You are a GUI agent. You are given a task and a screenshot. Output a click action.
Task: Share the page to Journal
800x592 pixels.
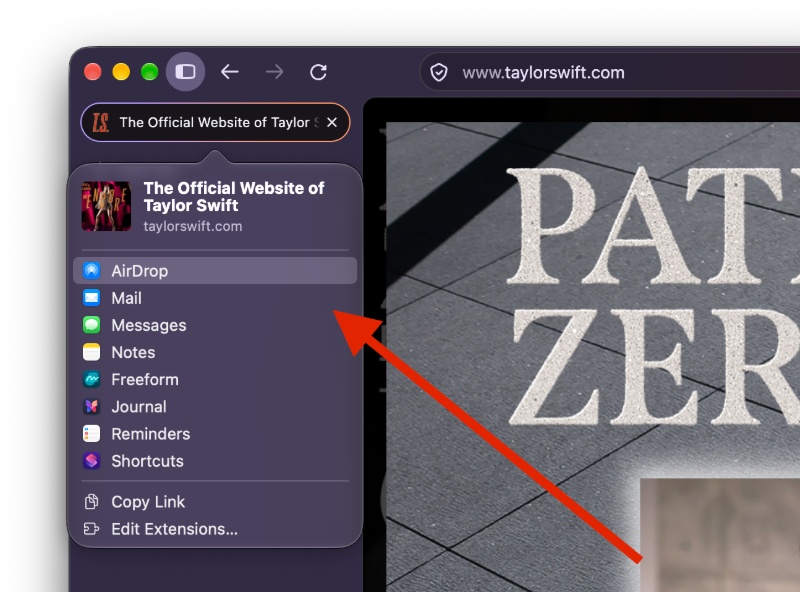click(215, 407)
